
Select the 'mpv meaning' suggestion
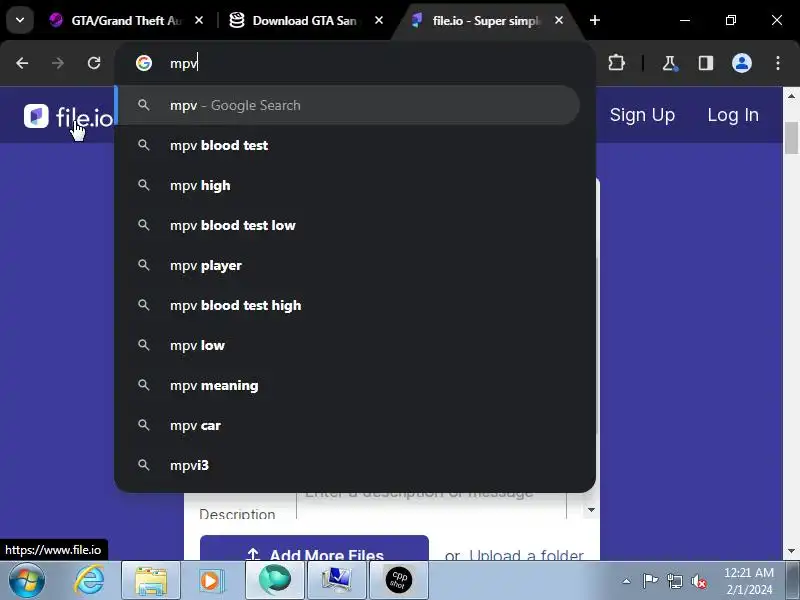(x=348, y=385)
